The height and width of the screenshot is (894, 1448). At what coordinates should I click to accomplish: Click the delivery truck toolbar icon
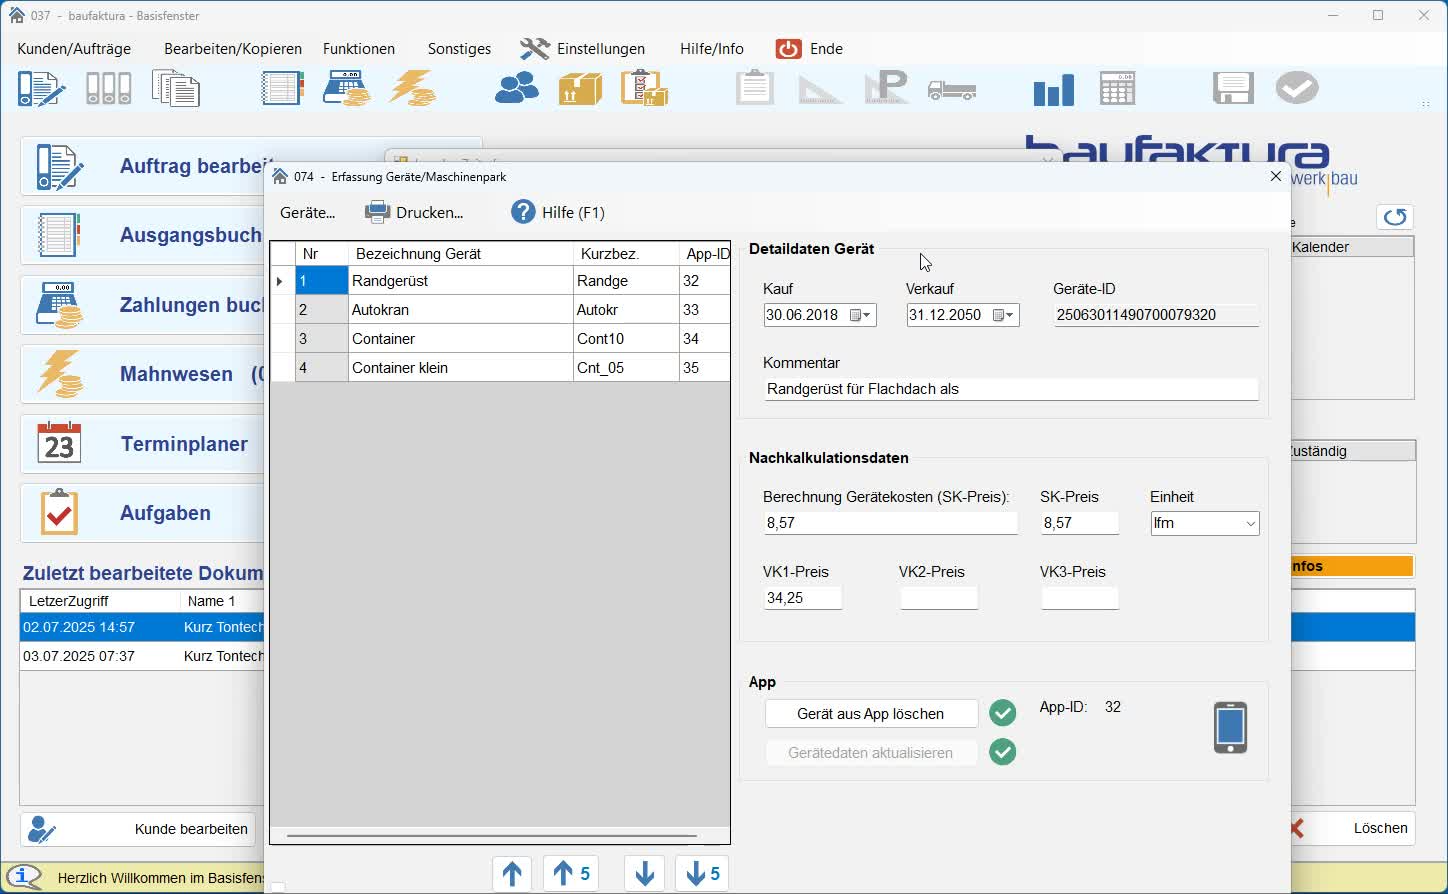pyautogui.click(x=951, y=90)
